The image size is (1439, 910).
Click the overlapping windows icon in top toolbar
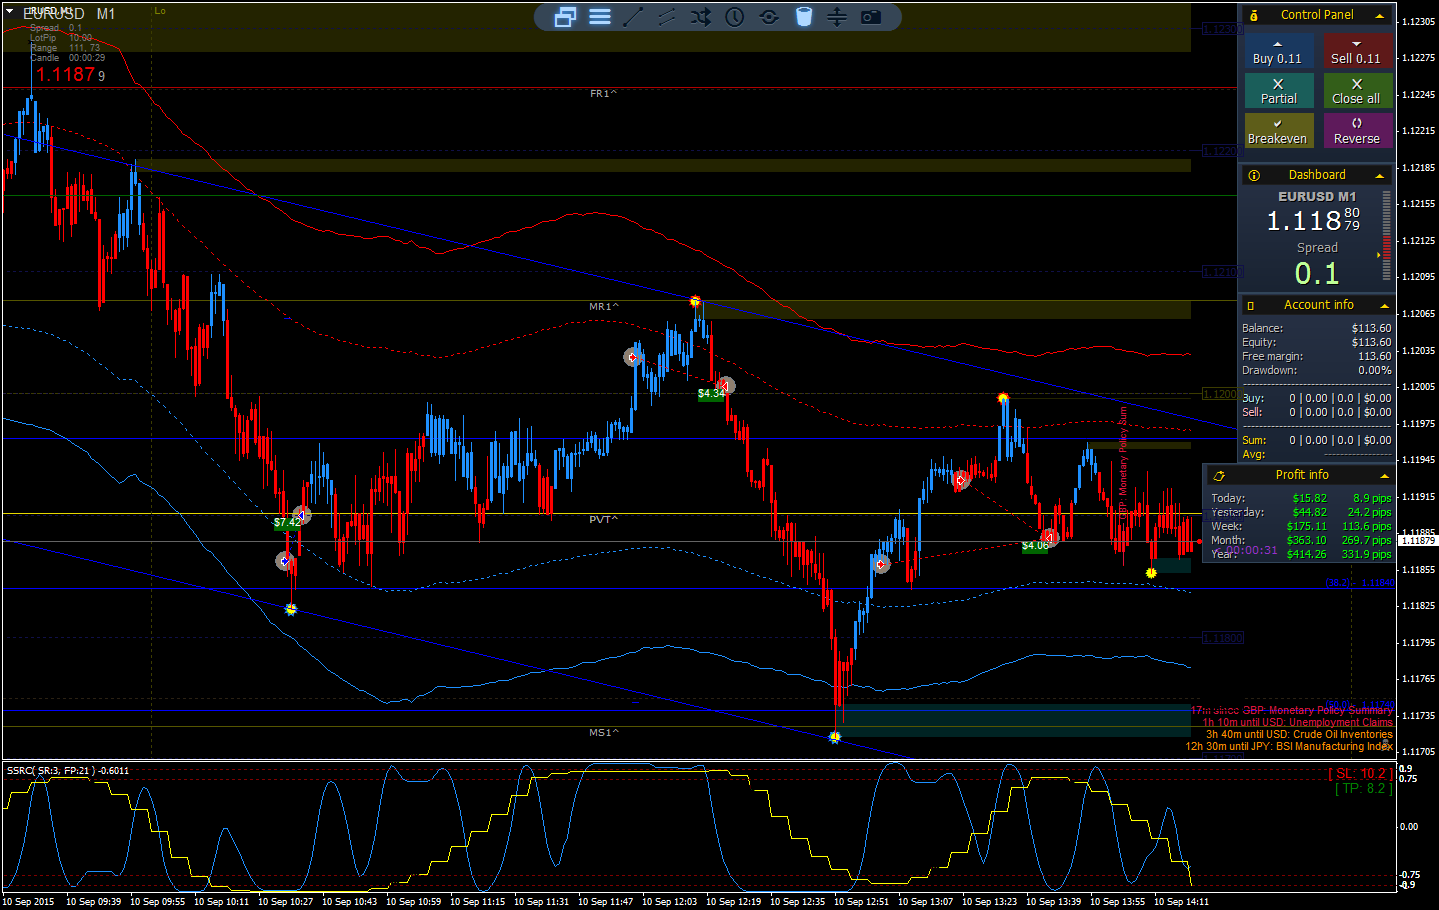coord(565,17)
